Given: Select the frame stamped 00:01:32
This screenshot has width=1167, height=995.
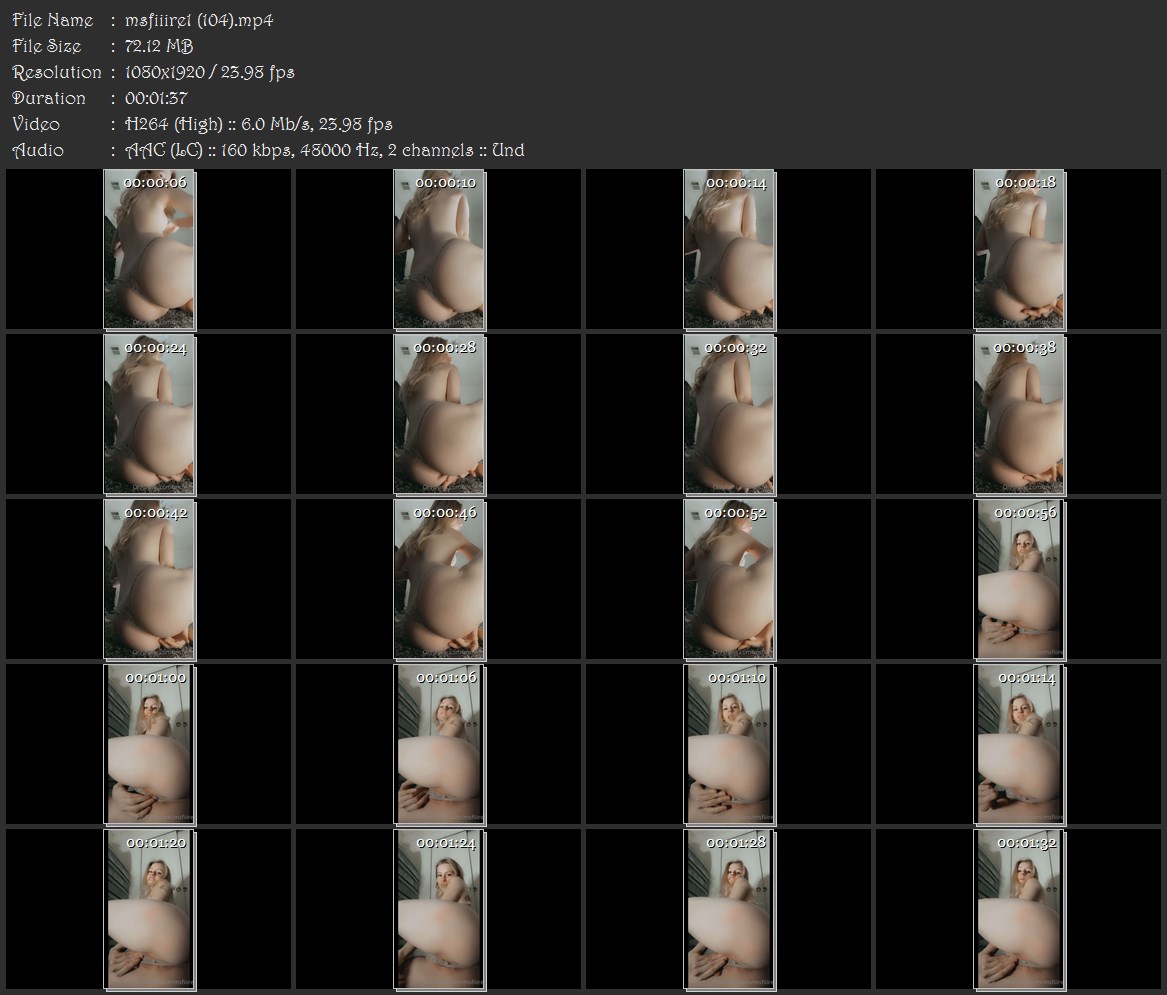Looking at the screenshot, I should point(1020,910).
